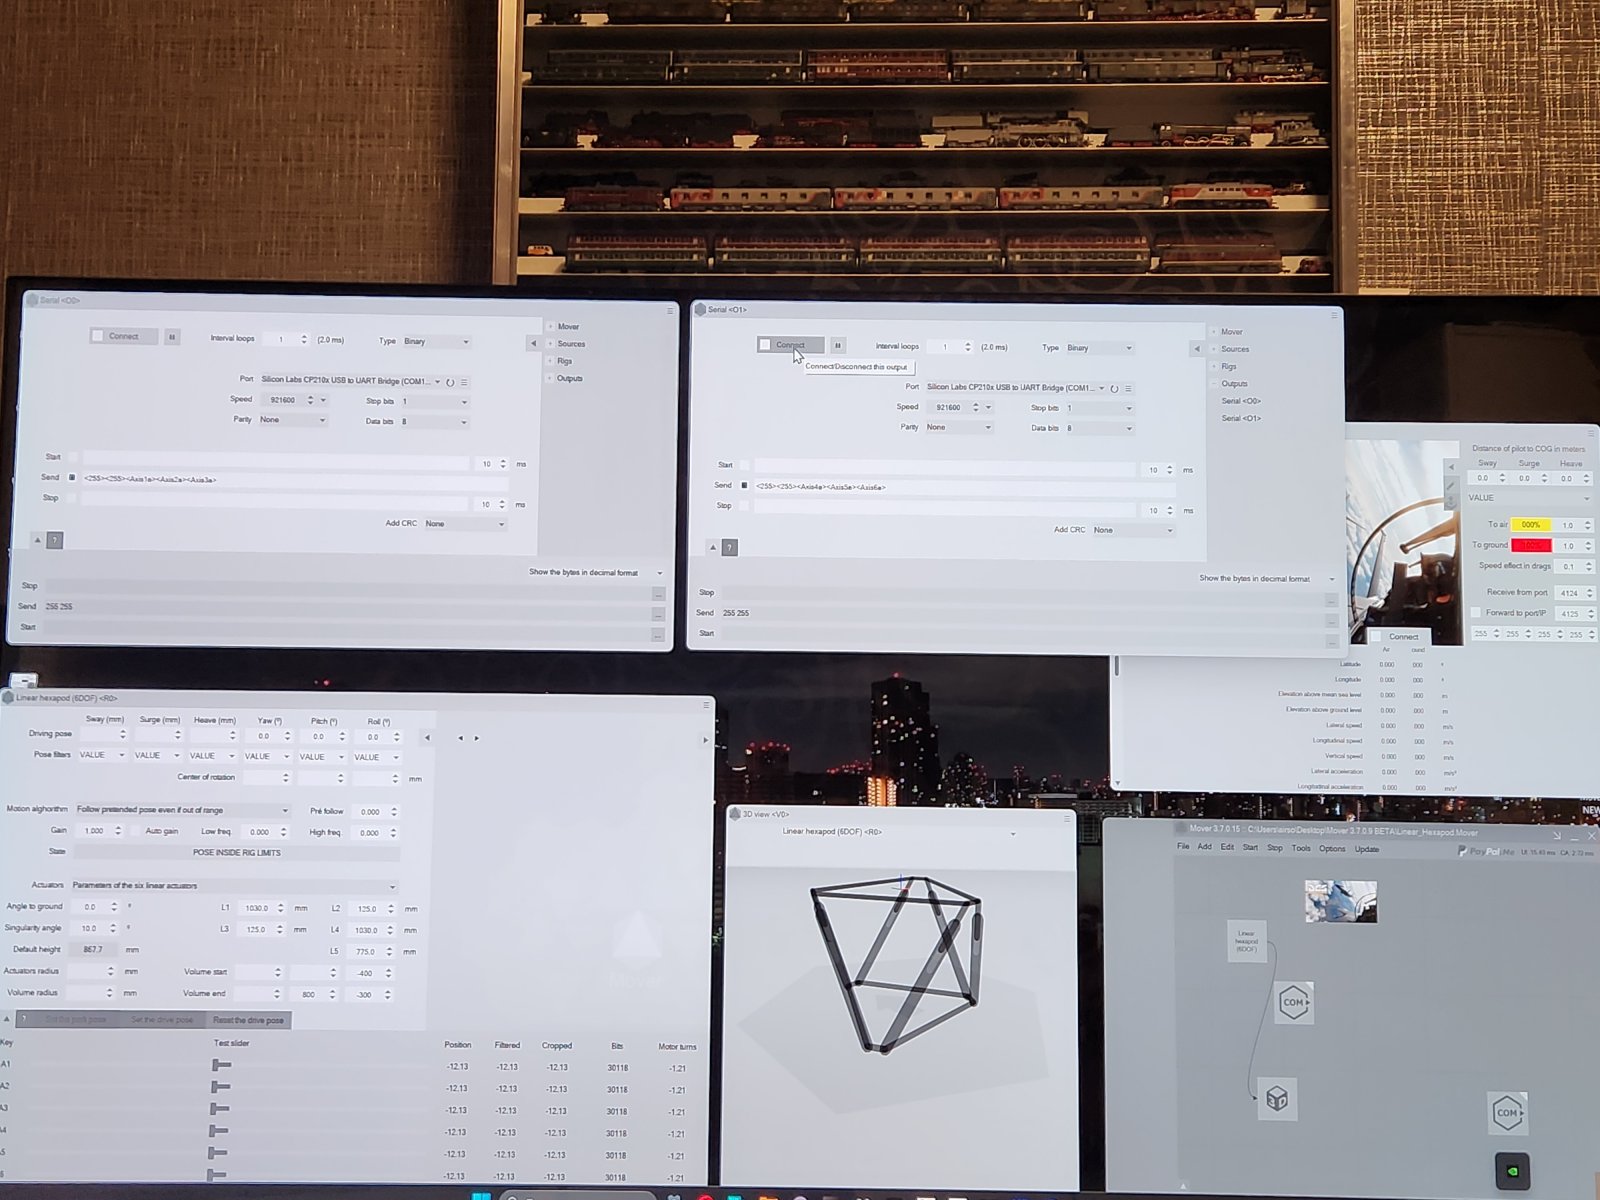Click the flight image thumbnail in Mover graph
1600x1200 pixels.
1341,902
